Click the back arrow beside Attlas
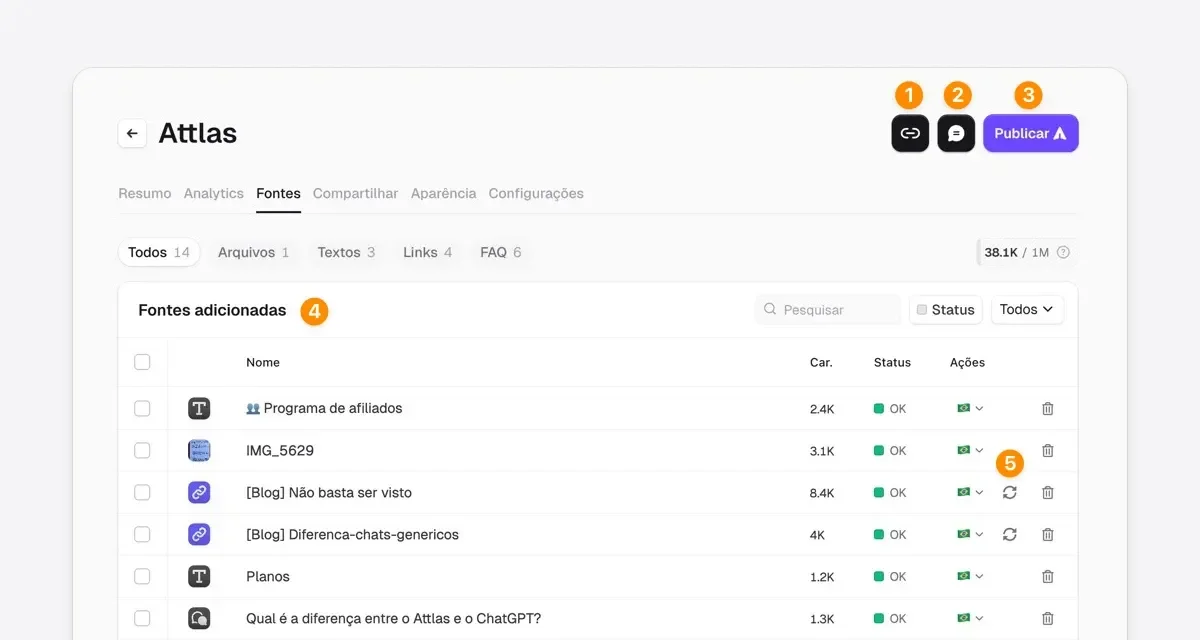The height and width of the screenshot is (640, 1200). [132, 132]
